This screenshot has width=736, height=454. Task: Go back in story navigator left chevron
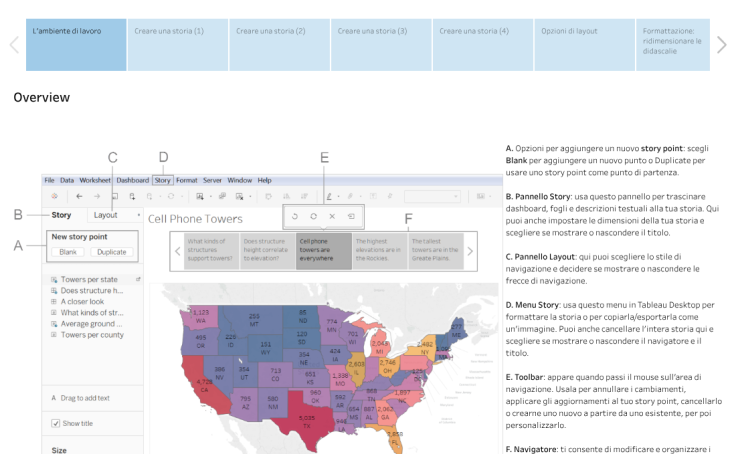tap(177, 251)
